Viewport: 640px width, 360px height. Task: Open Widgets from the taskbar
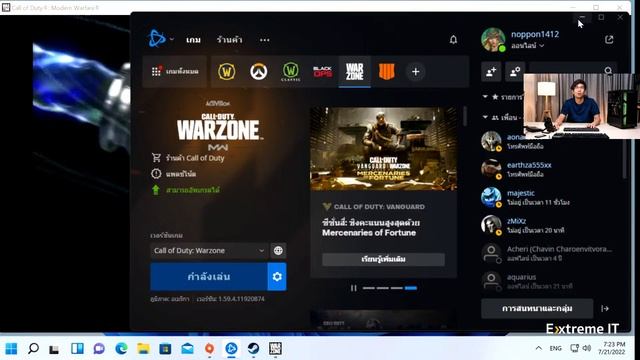click(77, 349)
